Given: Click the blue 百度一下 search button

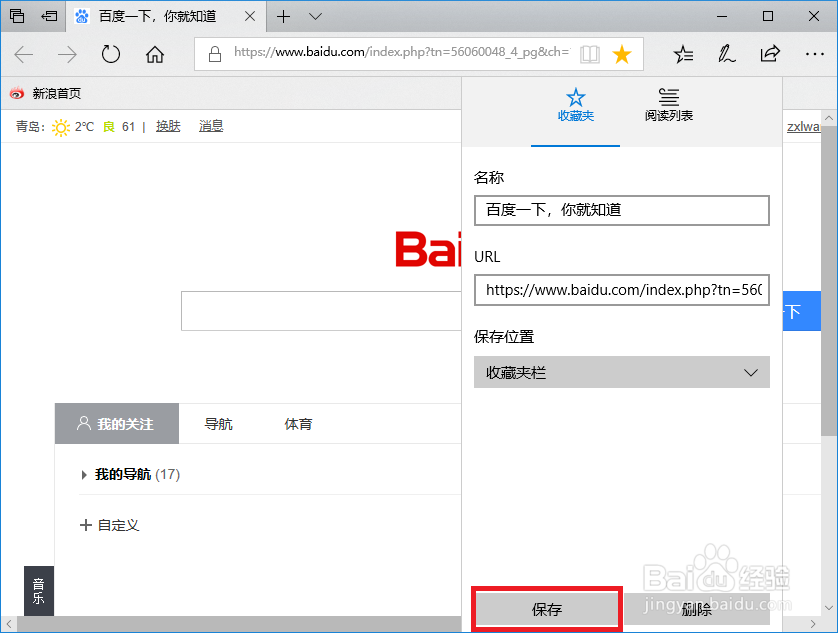Looking at the screenshot, I should [x=802, y=311].
